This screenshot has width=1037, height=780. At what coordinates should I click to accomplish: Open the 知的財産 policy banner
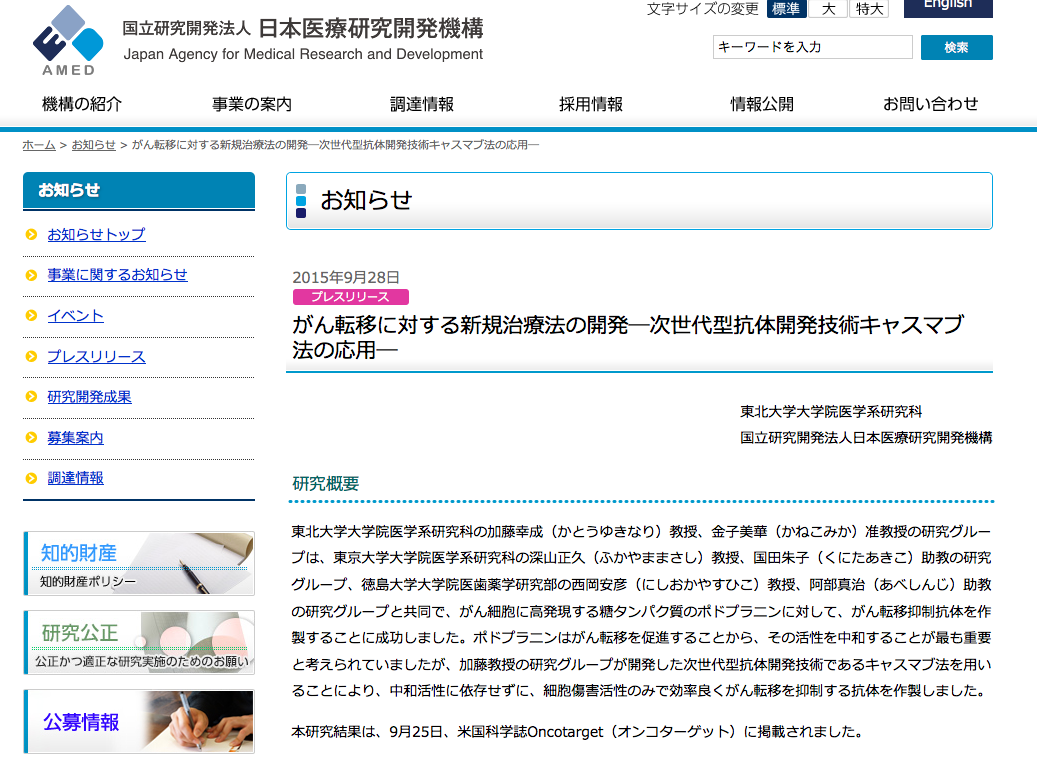139,564
